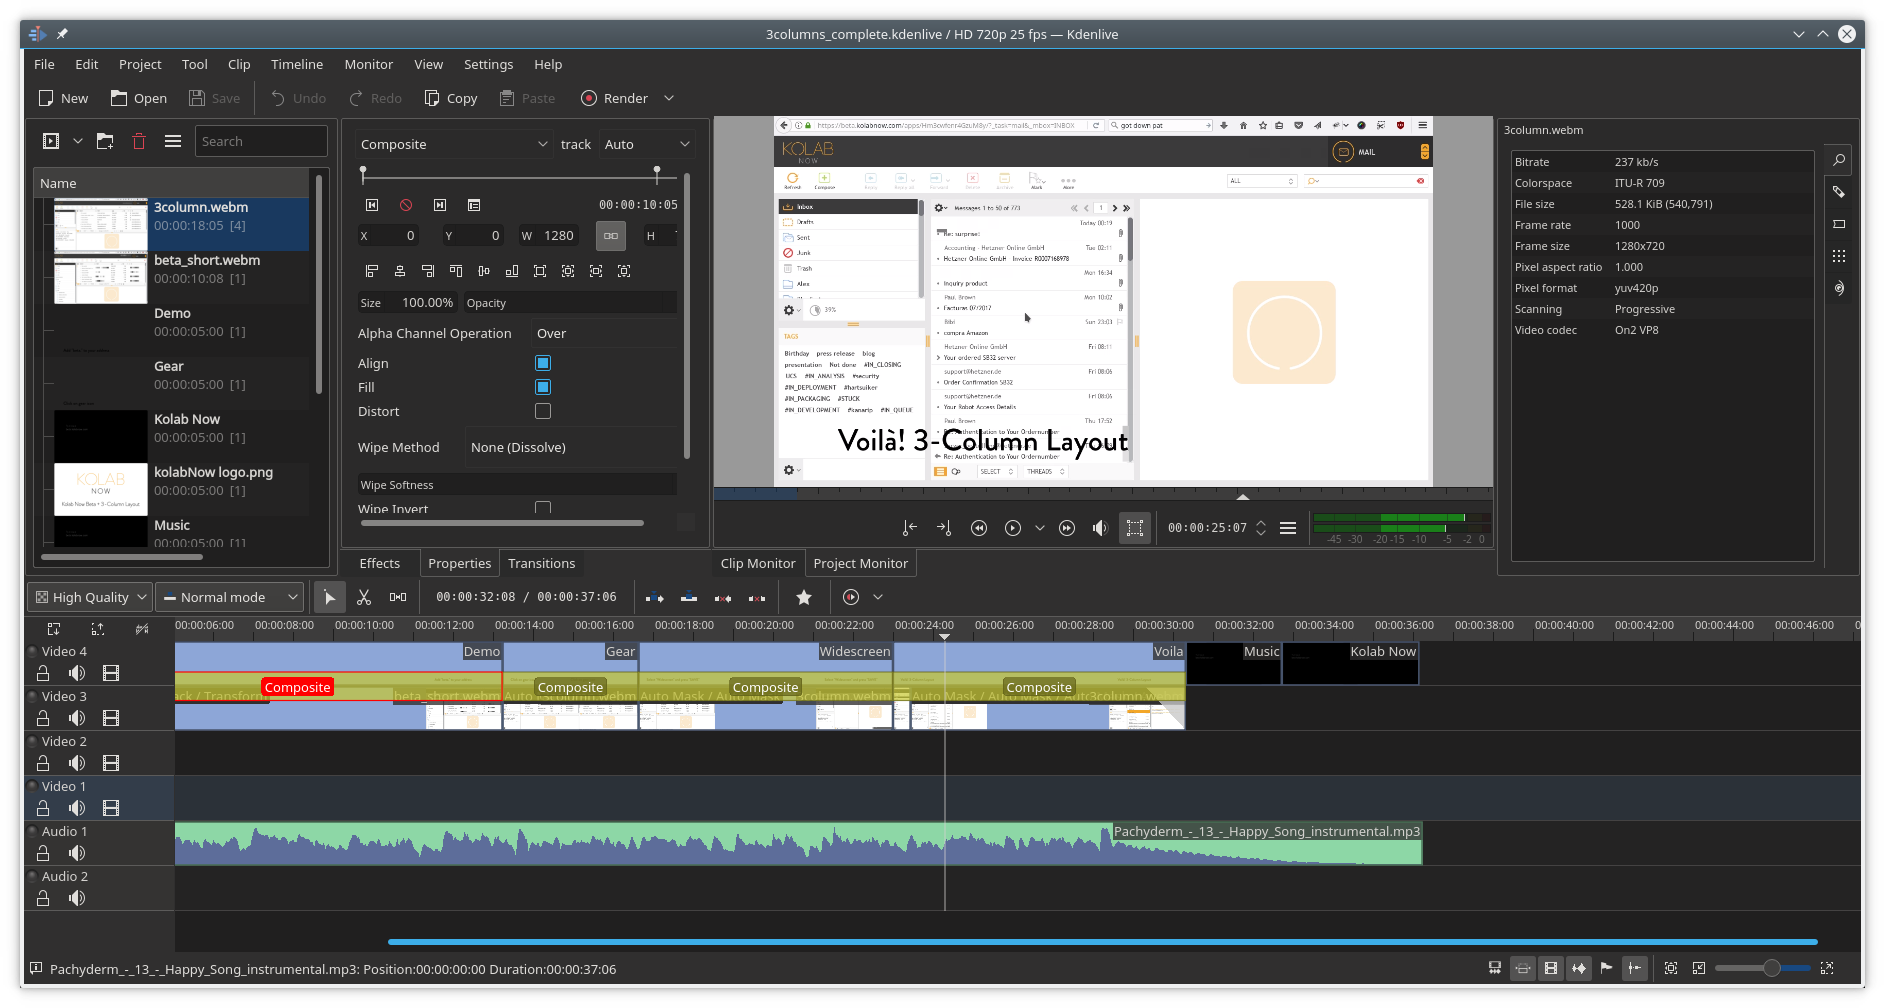This screenshot has height=1008, width=1885.
Task: Create a new folder in project bin
Action: tap(105, 141)
